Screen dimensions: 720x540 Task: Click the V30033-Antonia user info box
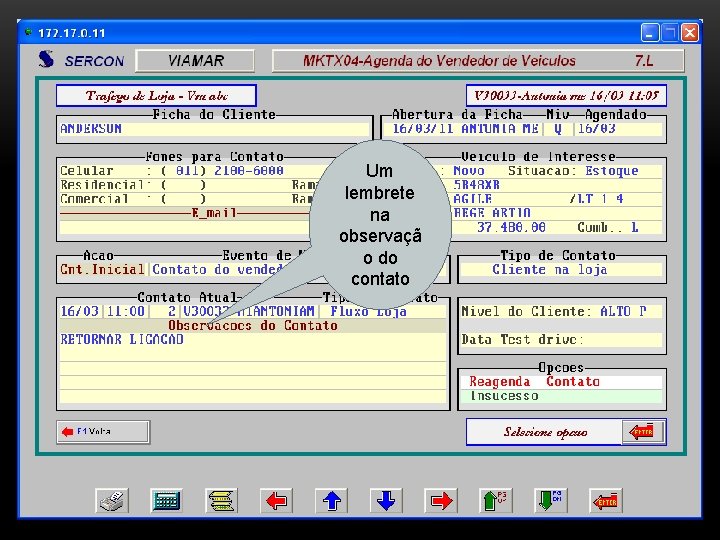tap(566, 96)
